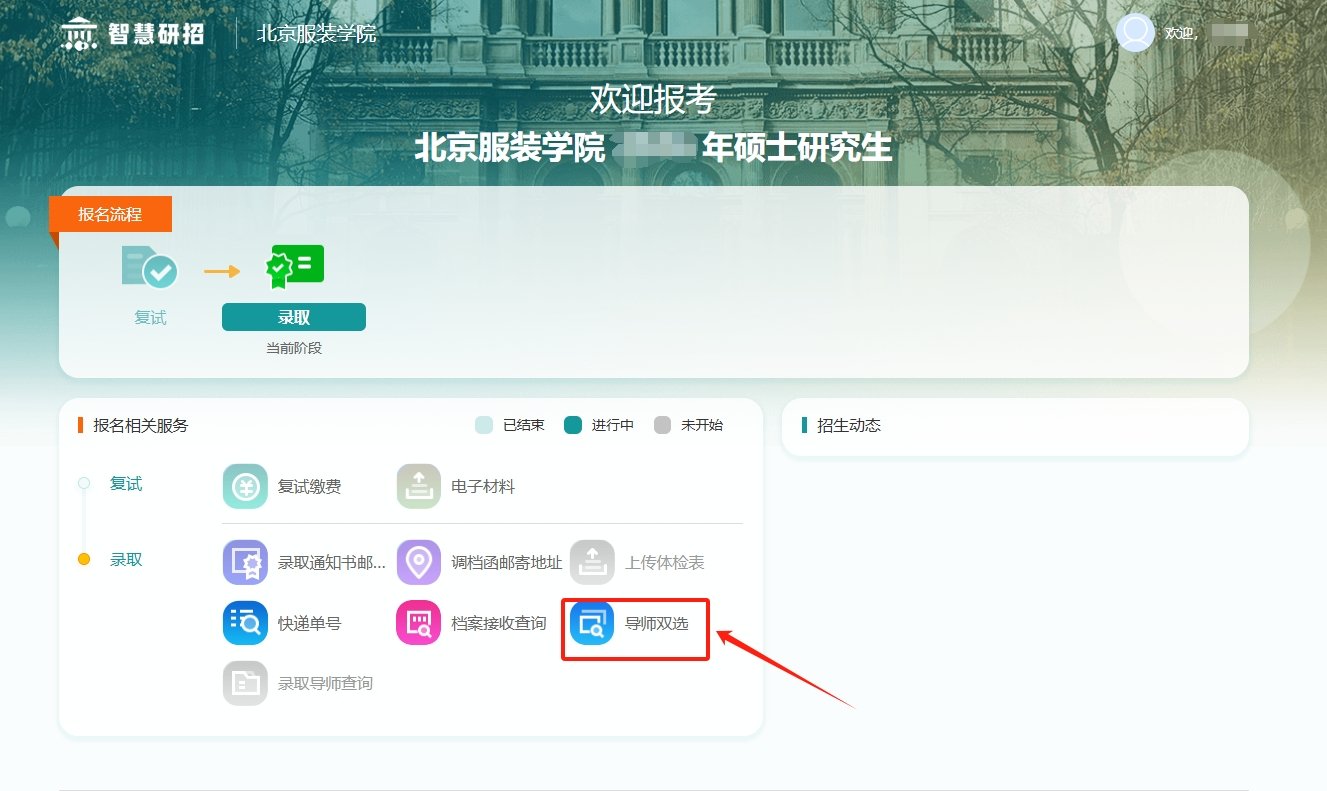Screen dimensions: 1327x791
Task: Click the greyed 上传体检表 upload icon
Action: pos(592,563)
